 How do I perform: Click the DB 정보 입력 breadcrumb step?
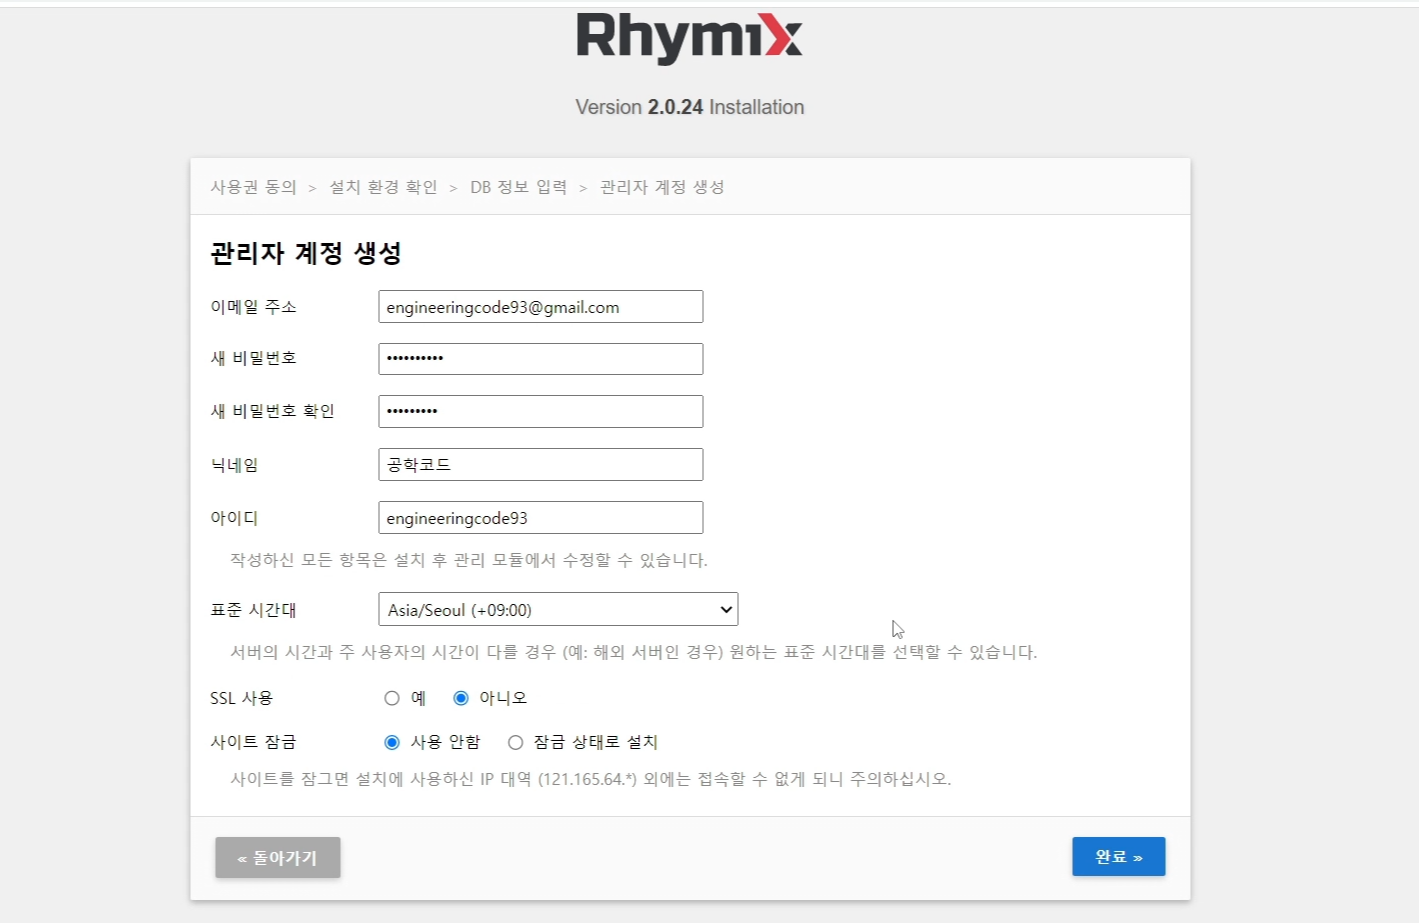[x=518, y=187]
